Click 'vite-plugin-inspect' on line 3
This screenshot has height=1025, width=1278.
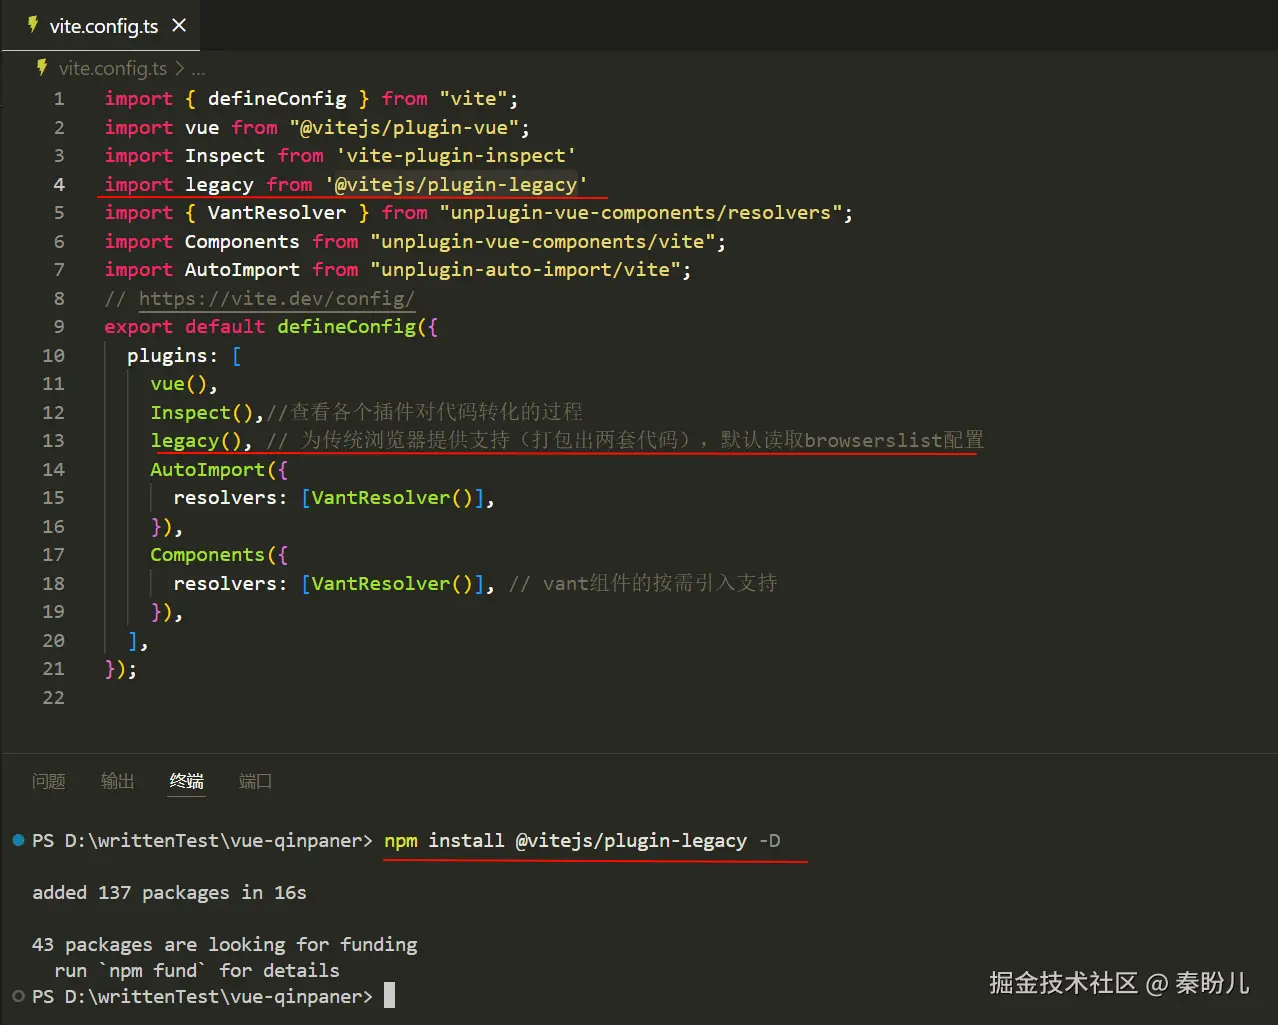(x=456, y=156)
